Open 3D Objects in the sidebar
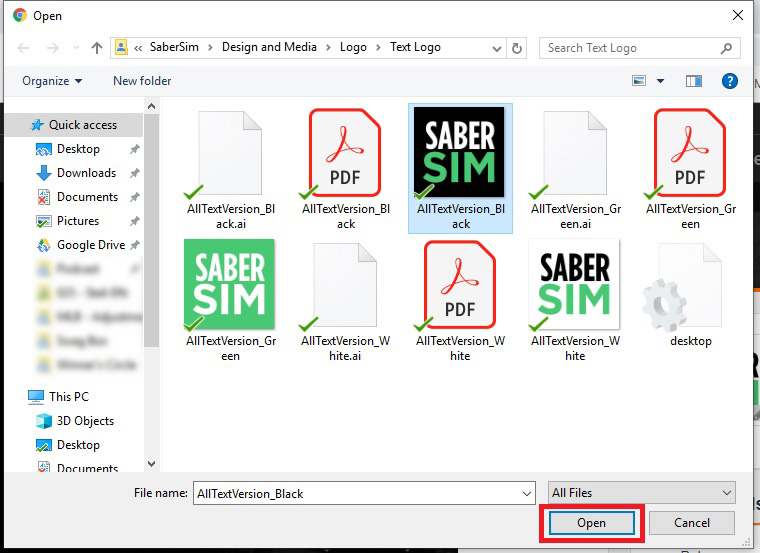 click(85, 421)
